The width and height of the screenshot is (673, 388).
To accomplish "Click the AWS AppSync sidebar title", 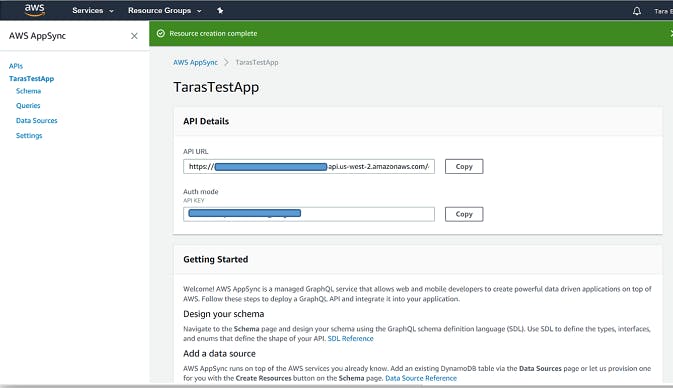I will [x=37, y=36].
